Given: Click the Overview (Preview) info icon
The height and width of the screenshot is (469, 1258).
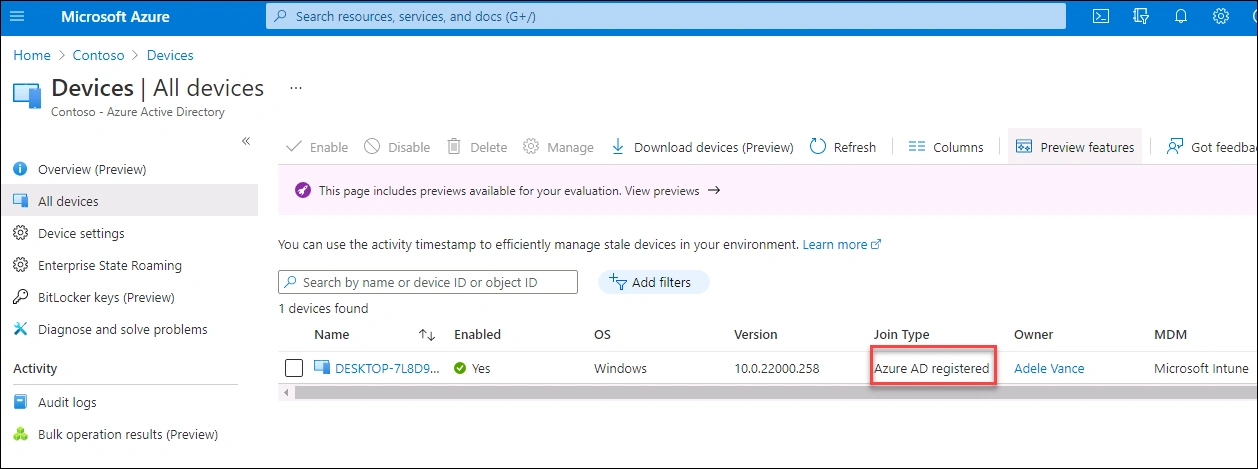Looking at the screenshot, I should pyautogui.click(x=20, y=169).
